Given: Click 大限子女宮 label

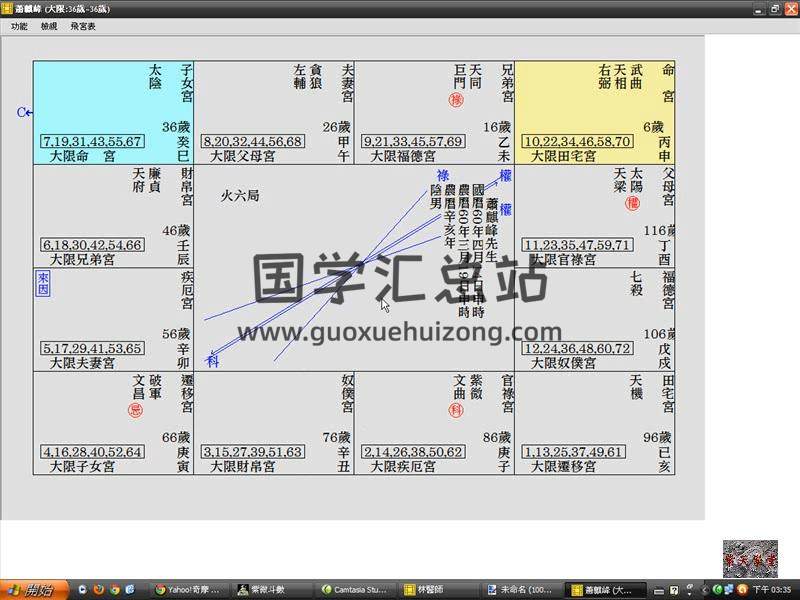Looking at the screenshot, I should tap(82, 467).
